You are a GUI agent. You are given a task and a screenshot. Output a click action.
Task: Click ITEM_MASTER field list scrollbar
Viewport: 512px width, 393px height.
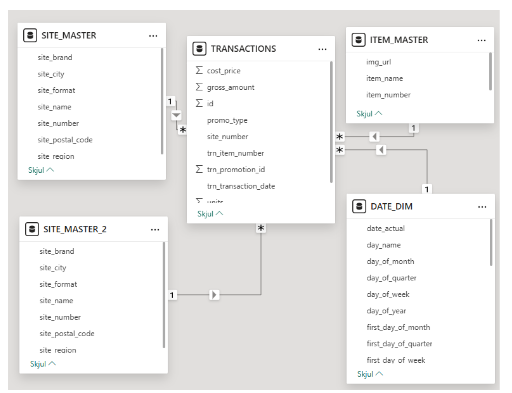[490, 71]
